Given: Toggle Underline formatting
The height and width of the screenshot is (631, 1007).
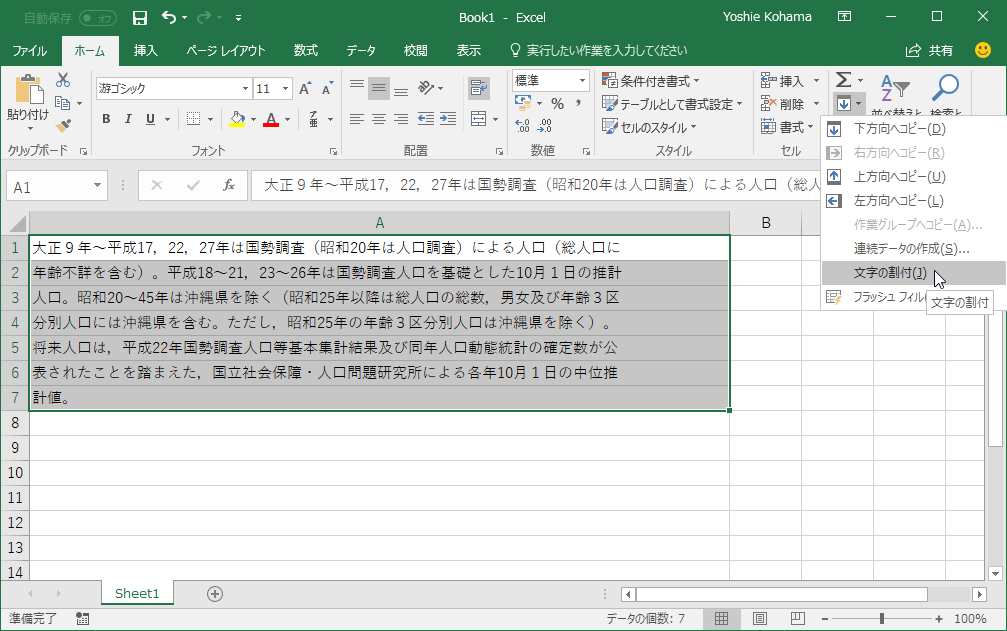Looking at the screenshot, I should (x=150, y=119).
